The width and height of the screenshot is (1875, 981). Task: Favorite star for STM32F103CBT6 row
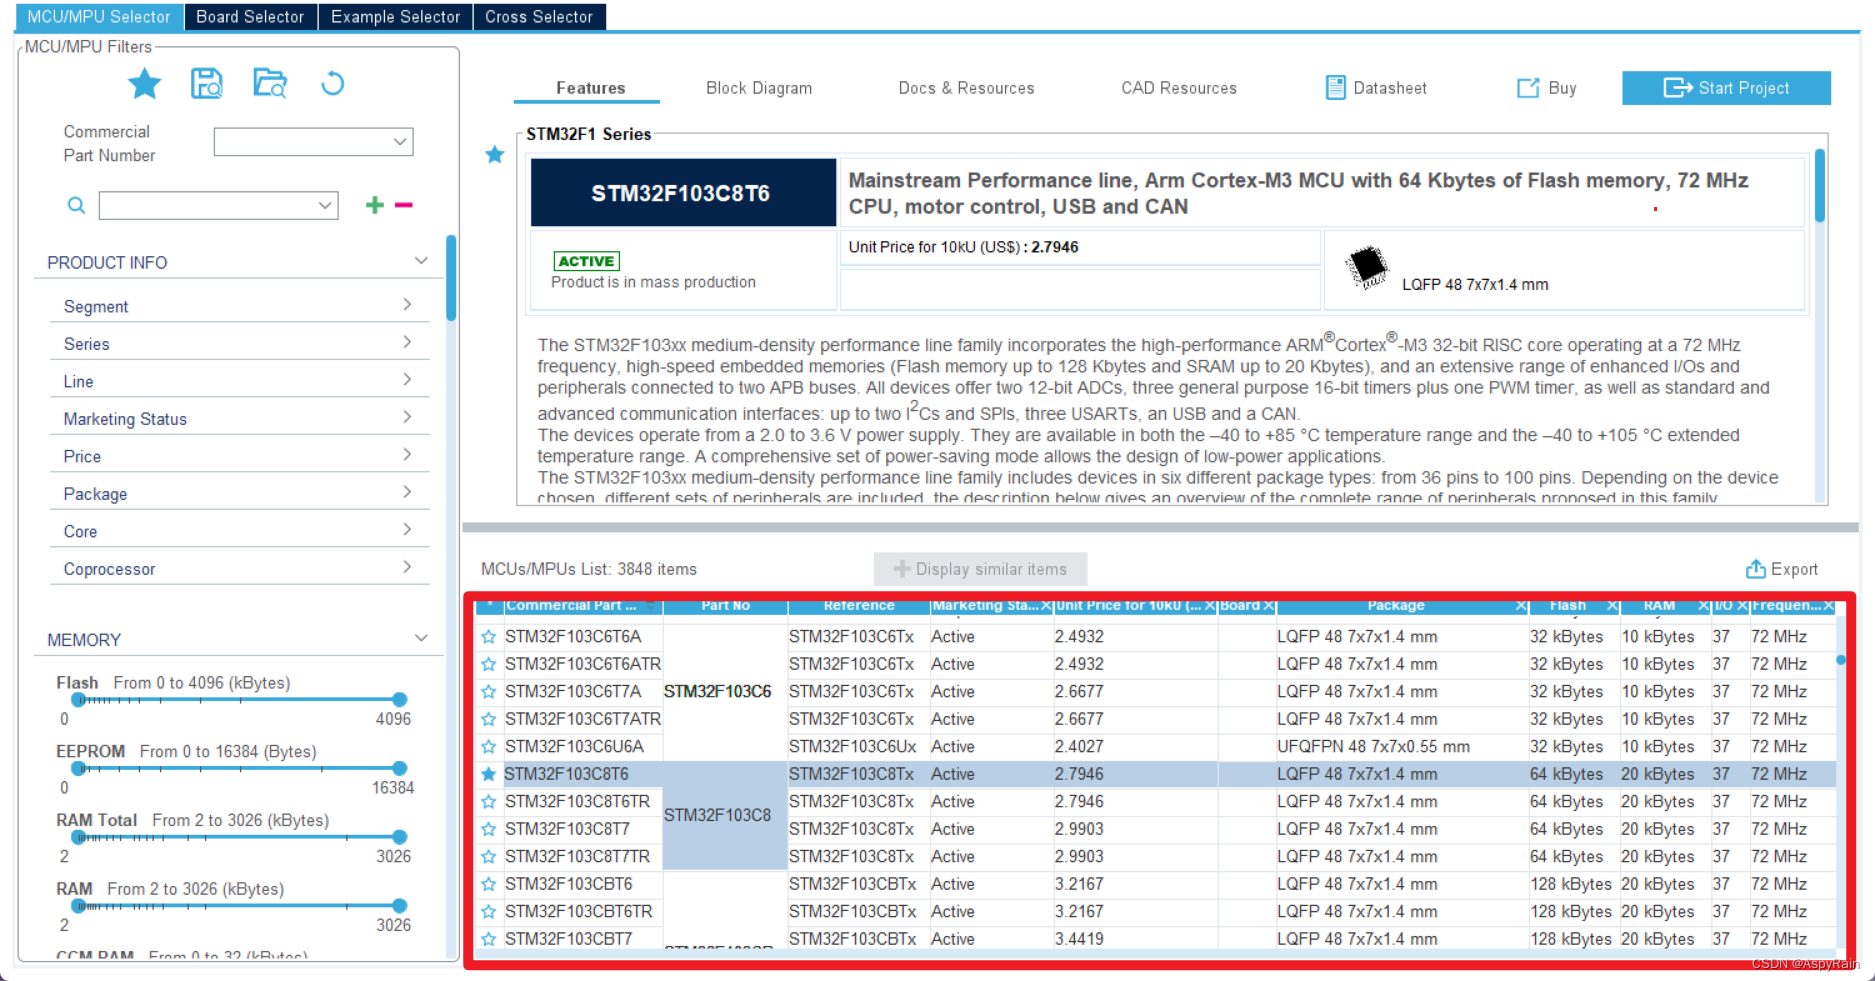[x=489, y=884]
